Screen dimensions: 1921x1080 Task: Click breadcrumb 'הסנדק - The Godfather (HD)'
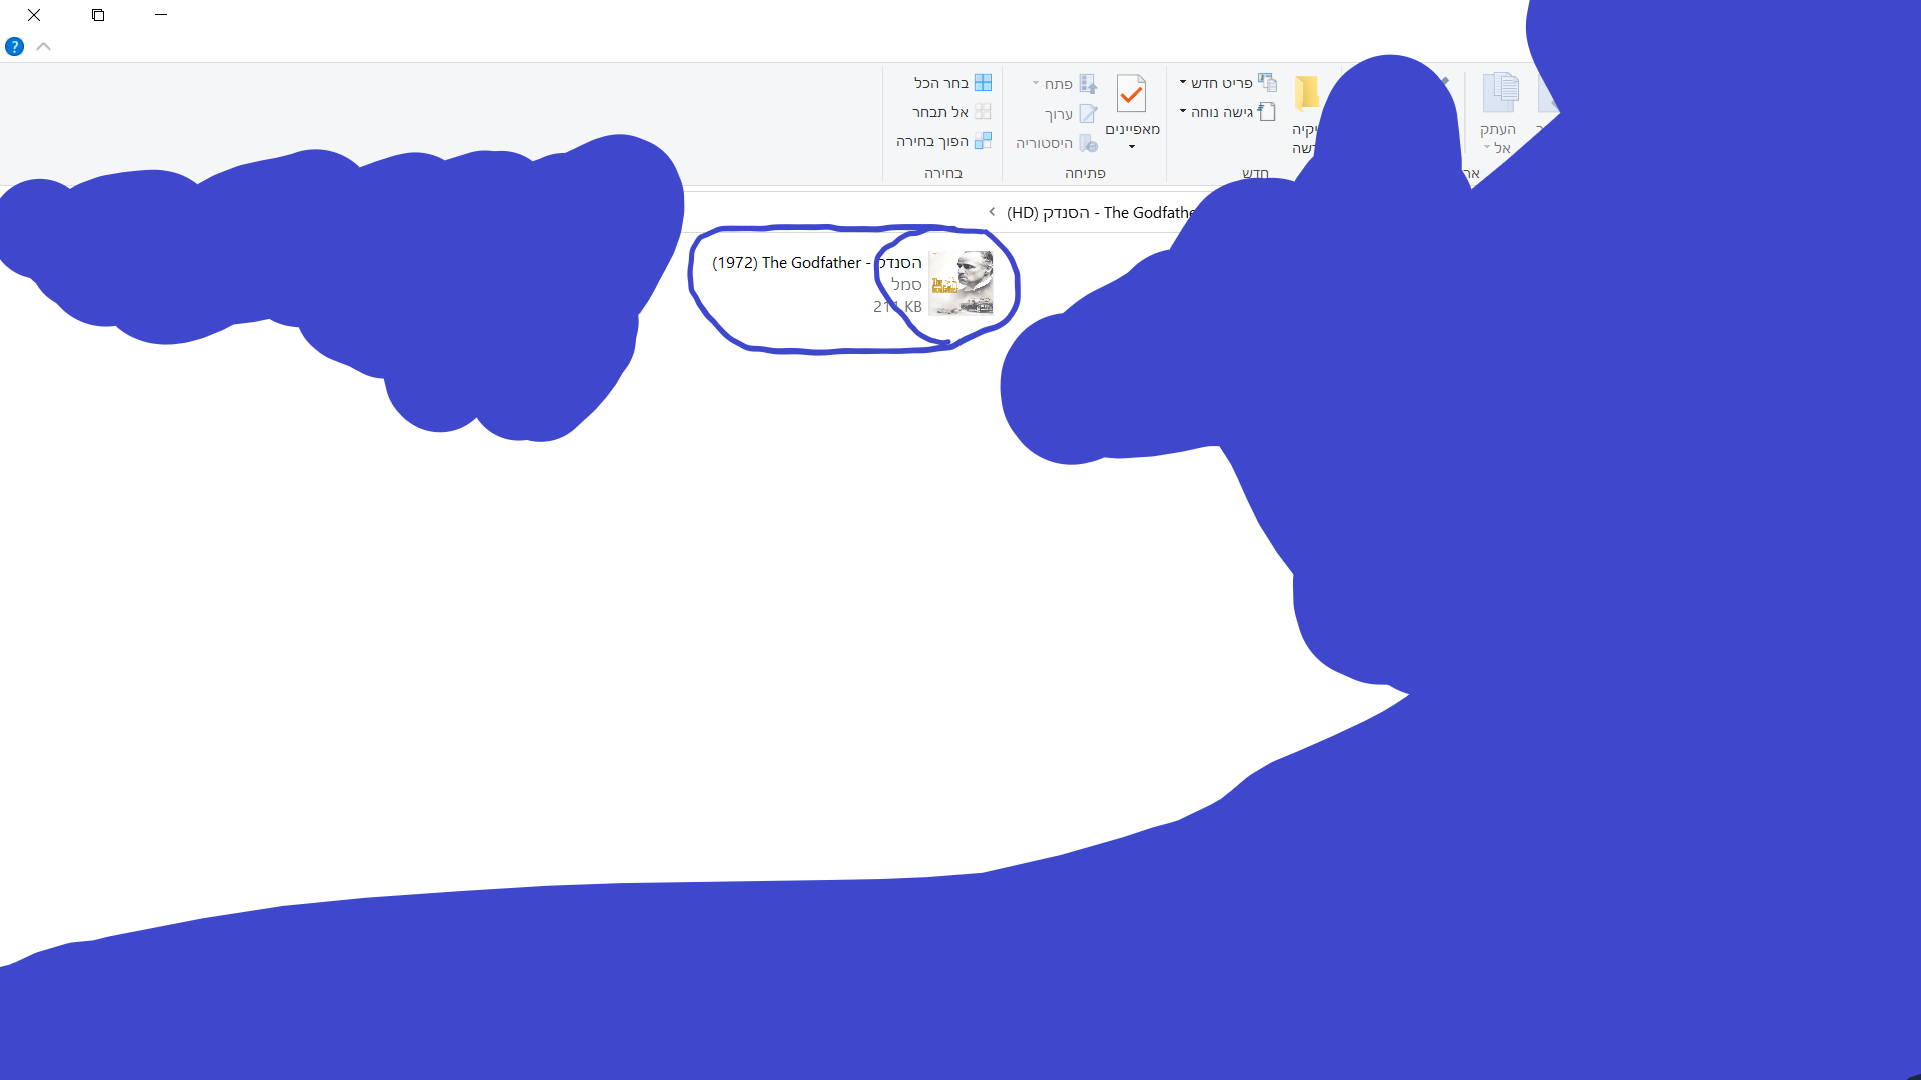(1100, 213)
